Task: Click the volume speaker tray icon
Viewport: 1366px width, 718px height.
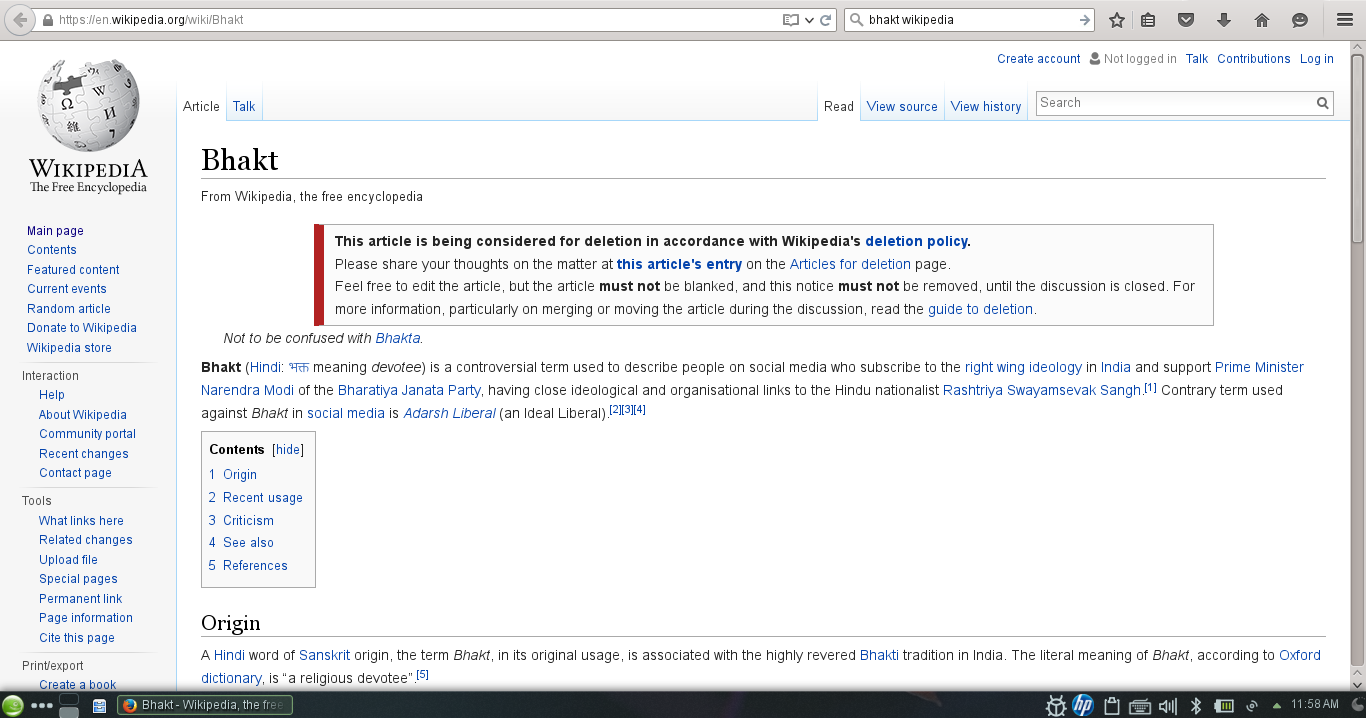Action: point(1167,706)
